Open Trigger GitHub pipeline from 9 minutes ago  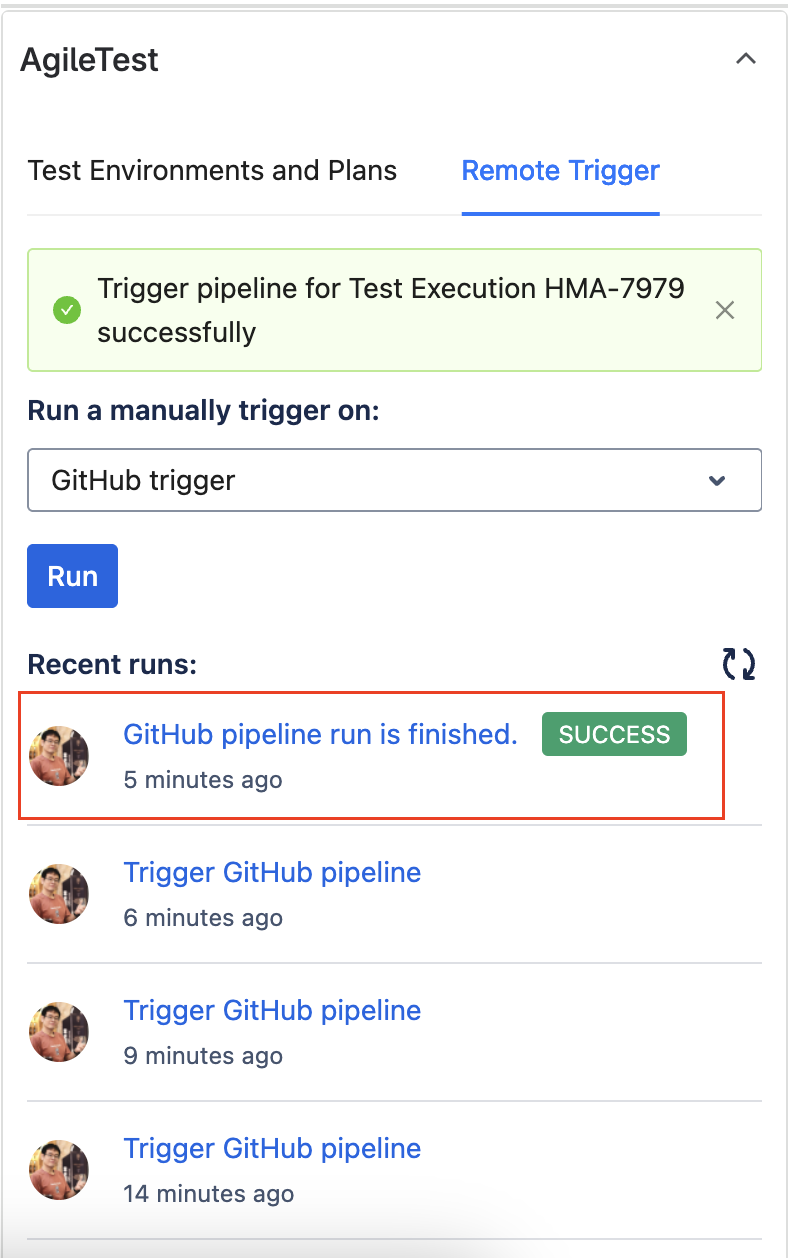tap(272, 1011)
